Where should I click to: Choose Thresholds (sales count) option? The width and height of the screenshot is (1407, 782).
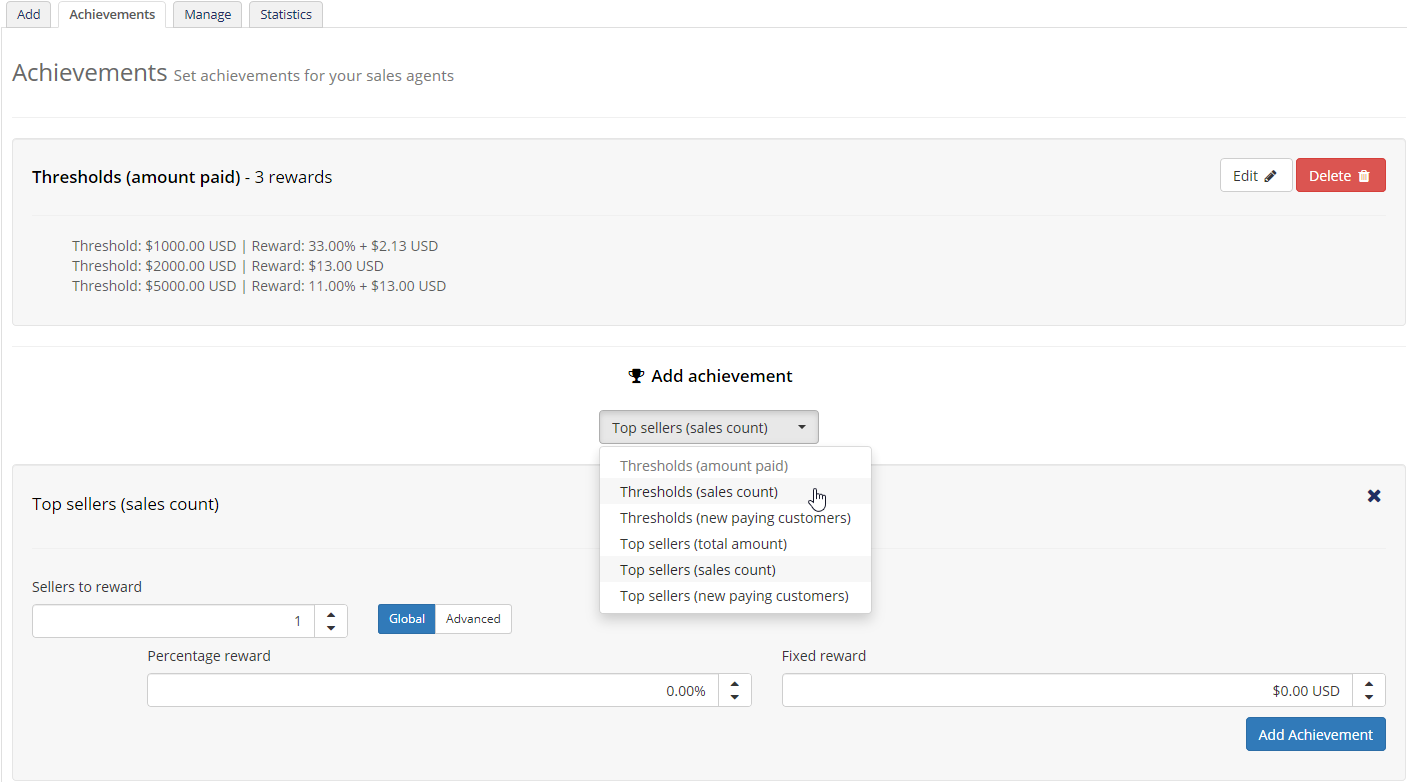[x=735, y=491]
